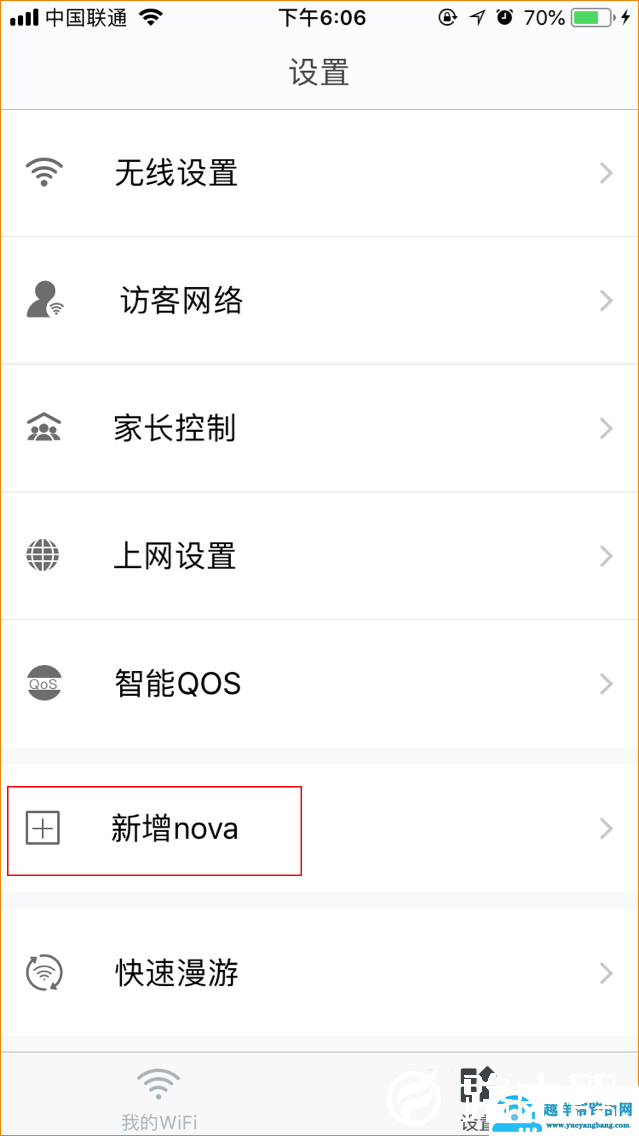This screenshot has width=639, height=1136.
Task: Click the guest network person icon
Action: 44,300
